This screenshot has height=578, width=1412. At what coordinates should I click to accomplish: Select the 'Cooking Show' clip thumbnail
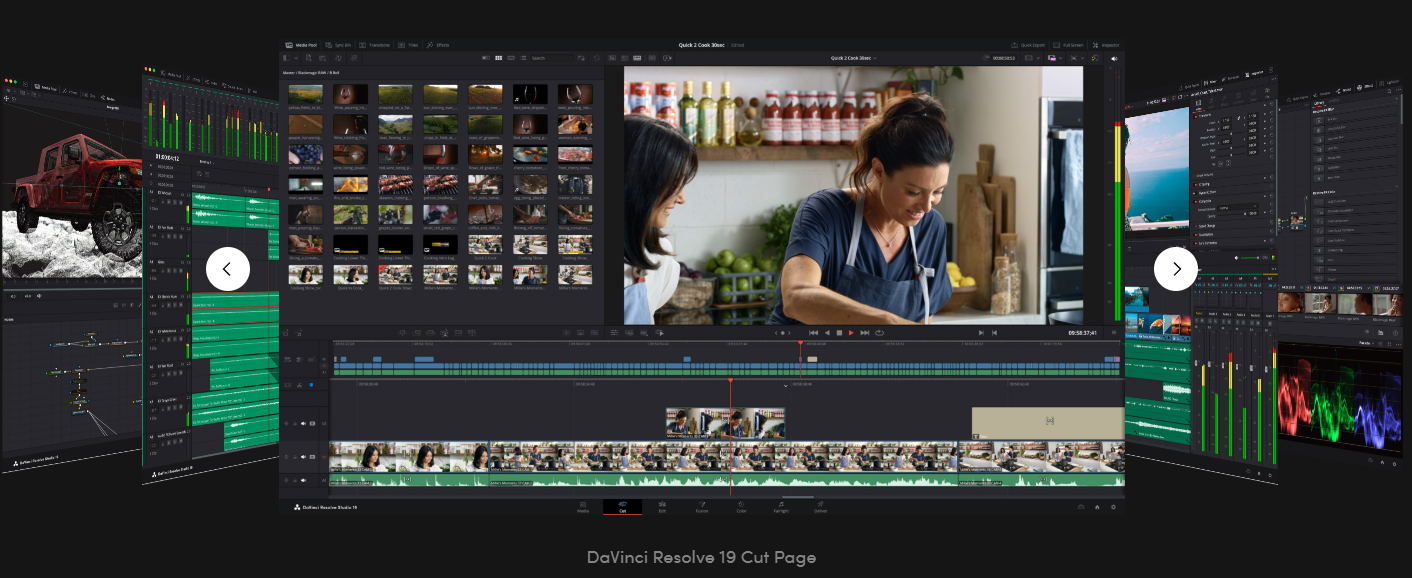pyautogui.click(x=530, y=245)
